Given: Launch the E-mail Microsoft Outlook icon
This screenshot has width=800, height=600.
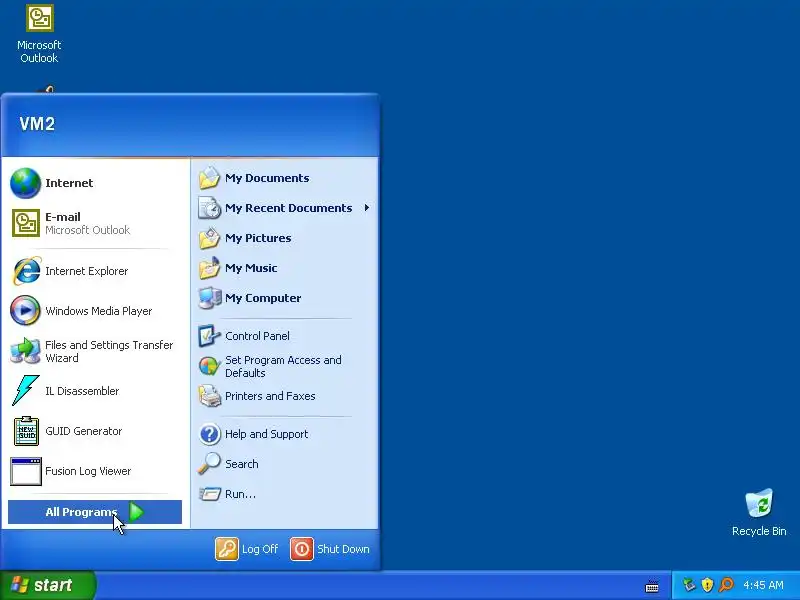Looking at the screenshot, I should click(26, 223).
